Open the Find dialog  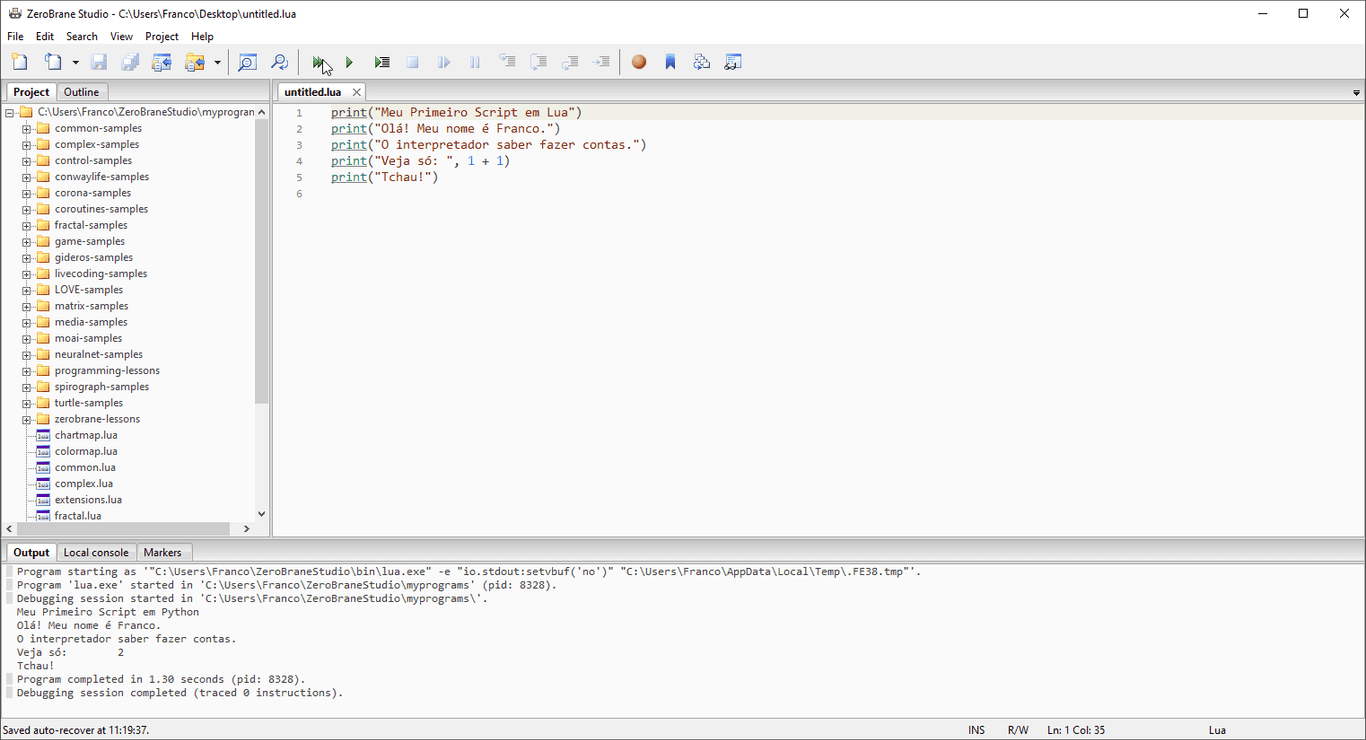tap(247, 61)
